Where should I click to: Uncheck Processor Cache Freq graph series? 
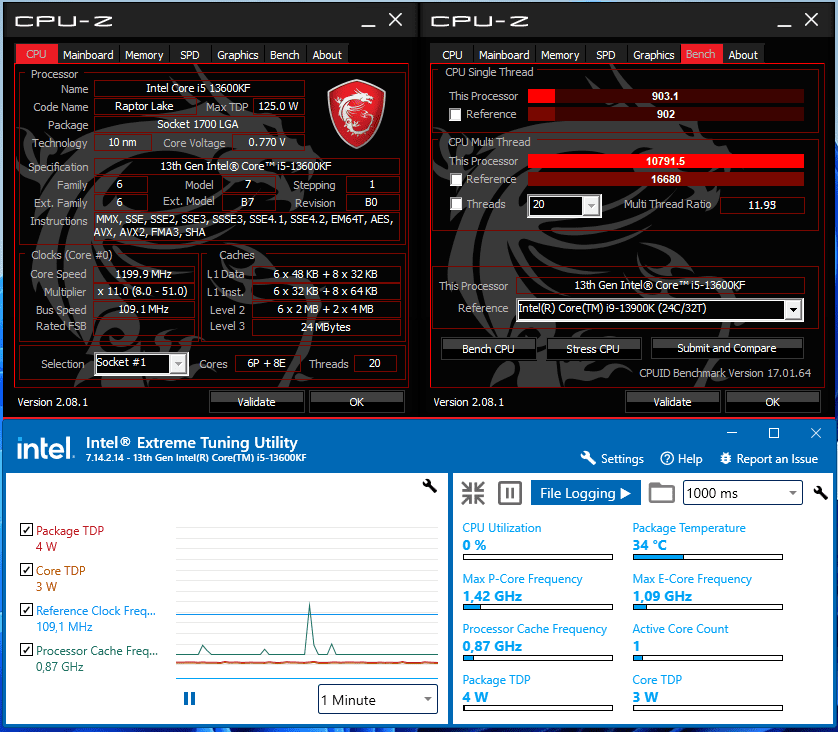(26, 650)
